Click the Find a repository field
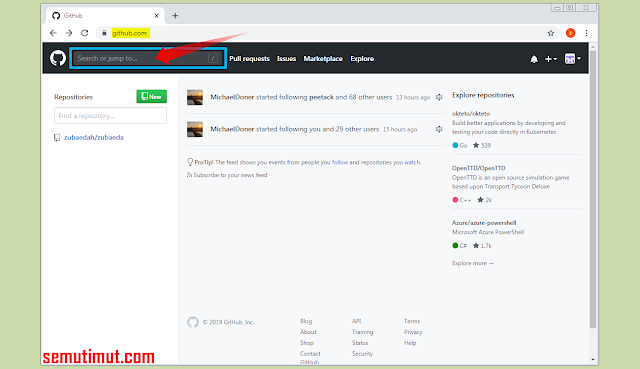This screenshot has width=640, height=369. coord(110,116)
